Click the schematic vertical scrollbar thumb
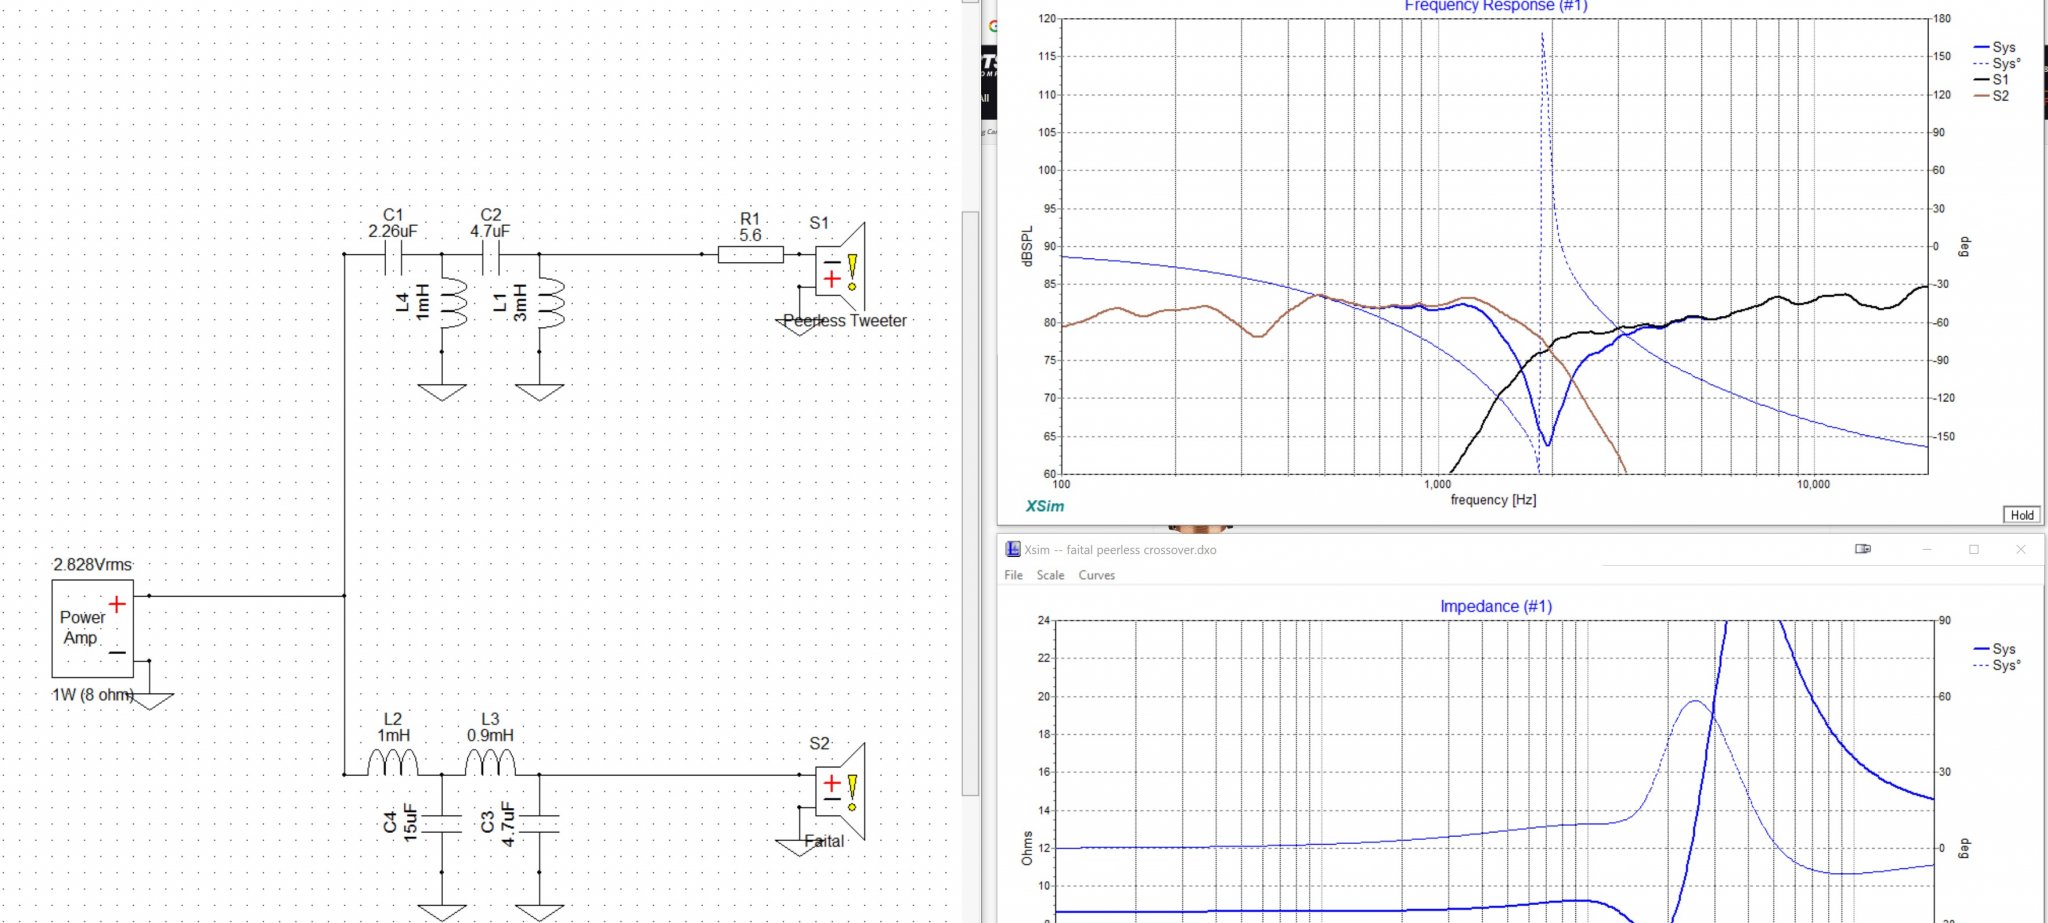This screenshot has height=923, width=2048. (970, 503)
